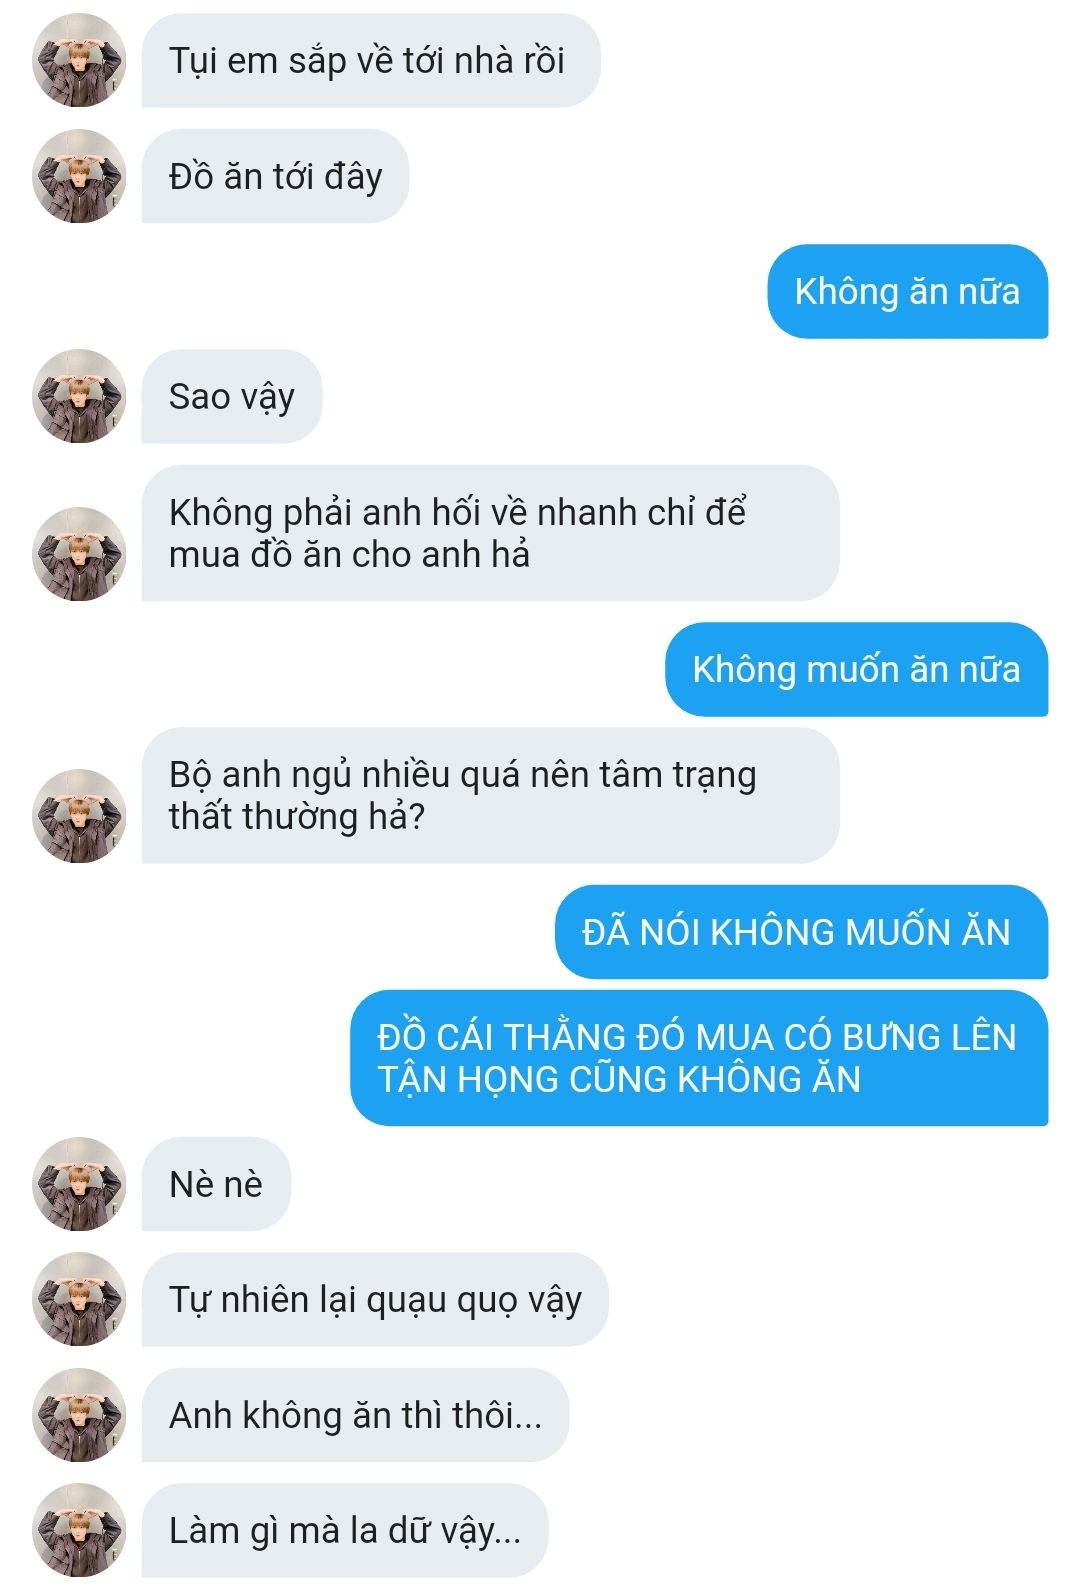This screenshot has width=1080, height=1590.
Task: Select "Tự nhiên lại quạu quọ vậy" message
Action: pyautogui.click(x=375, y=1299)
